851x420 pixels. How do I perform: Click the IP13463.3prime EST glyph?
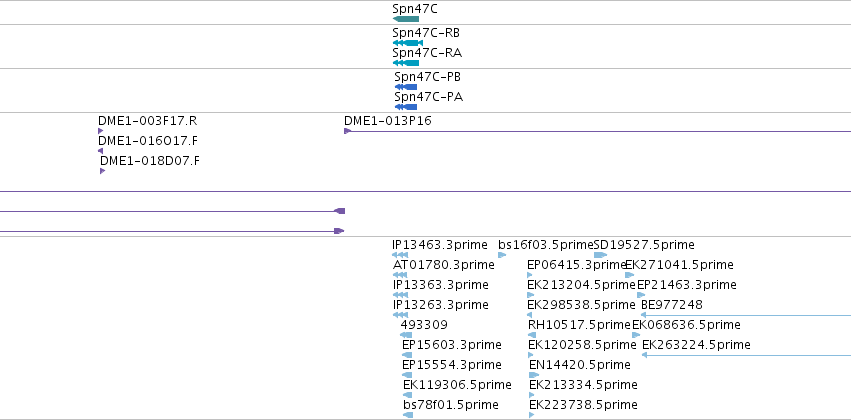coord(400,255)
